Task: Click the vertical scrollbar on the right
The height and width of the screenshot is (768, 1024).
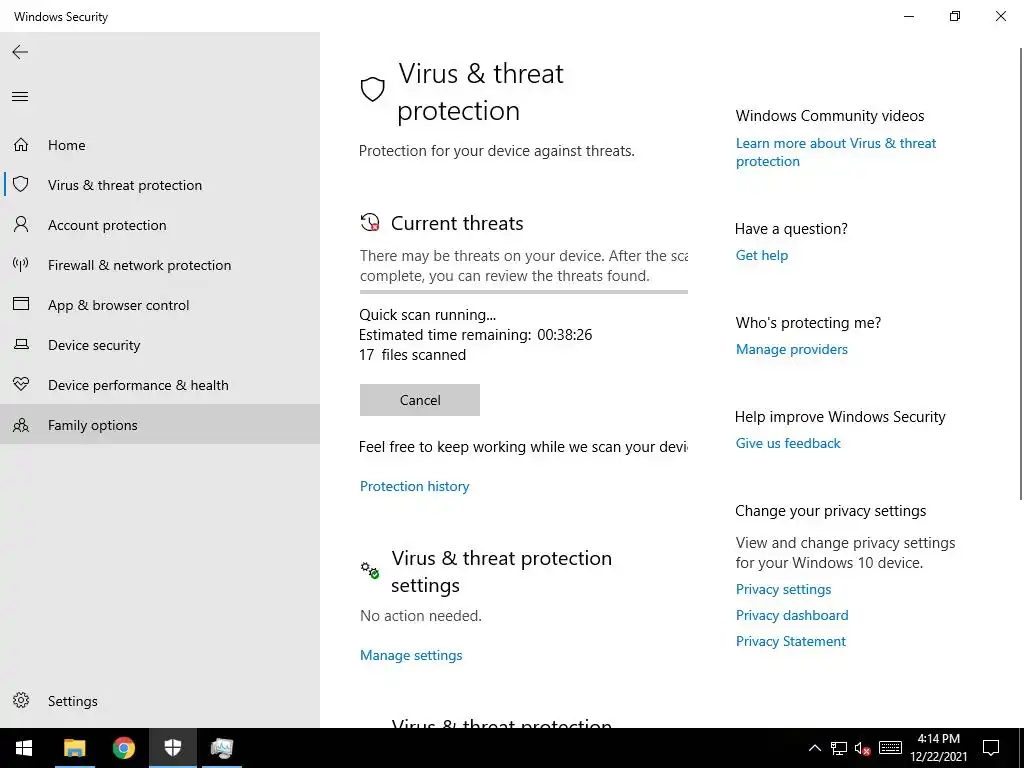Action: click(x=1021, y=274)
